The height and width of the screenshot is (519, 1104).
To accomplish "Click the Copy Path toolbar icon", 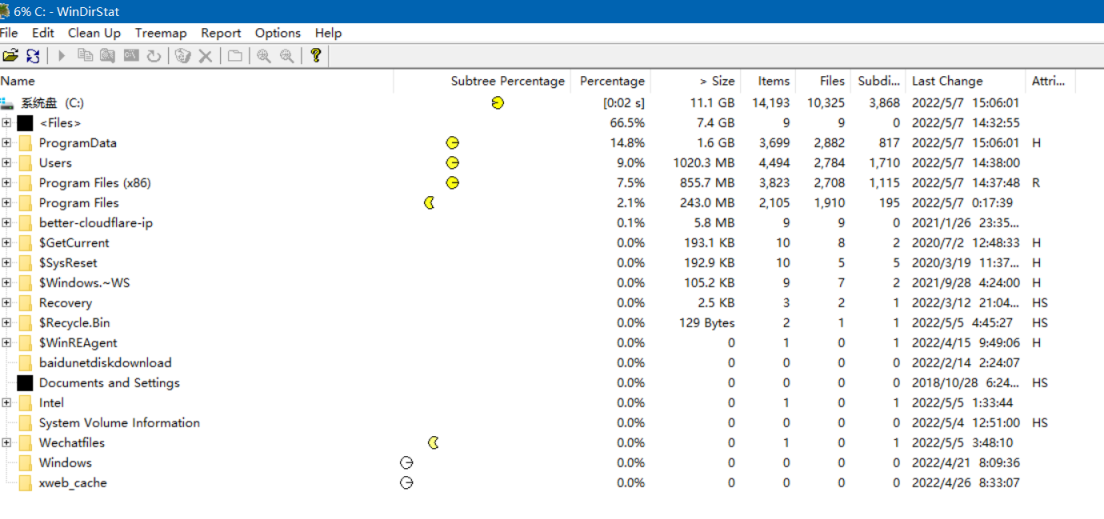I will coord(85,56).
